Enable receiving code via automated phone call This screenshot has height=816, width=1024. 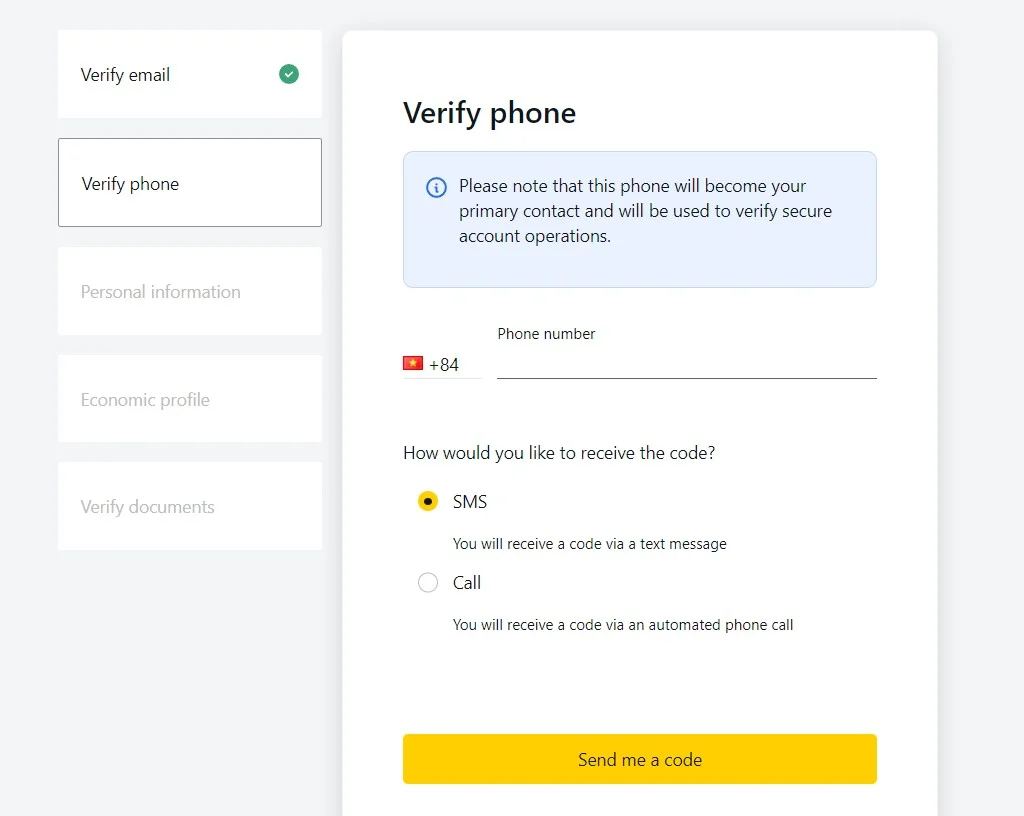[427, 582]
